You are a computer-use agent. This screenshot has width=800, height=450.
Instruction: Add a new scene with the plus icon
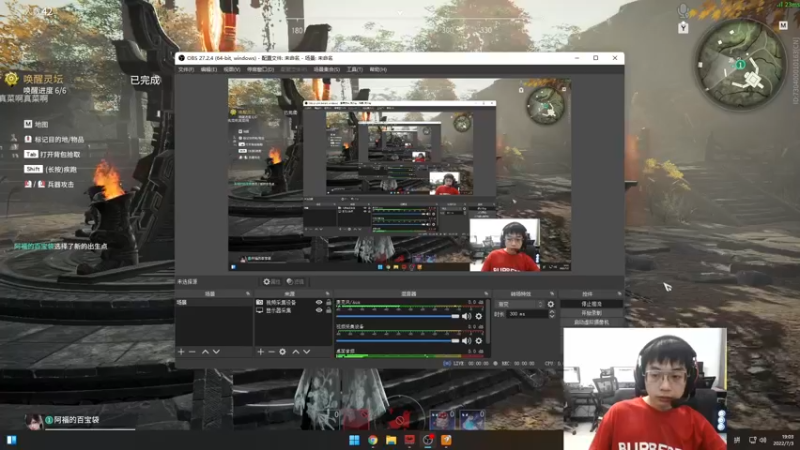(181, 352)
